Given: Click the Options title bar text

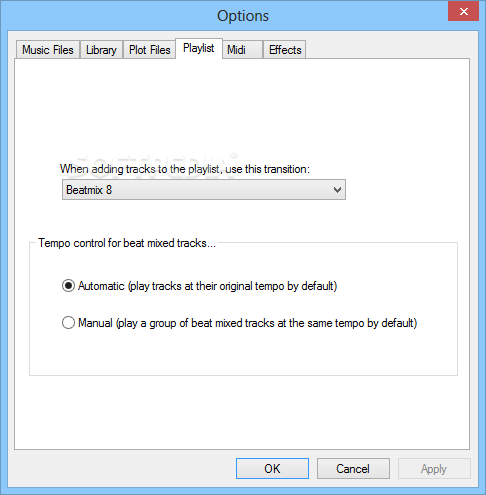Looking at the screenshot, I should (x=243, y=16).
